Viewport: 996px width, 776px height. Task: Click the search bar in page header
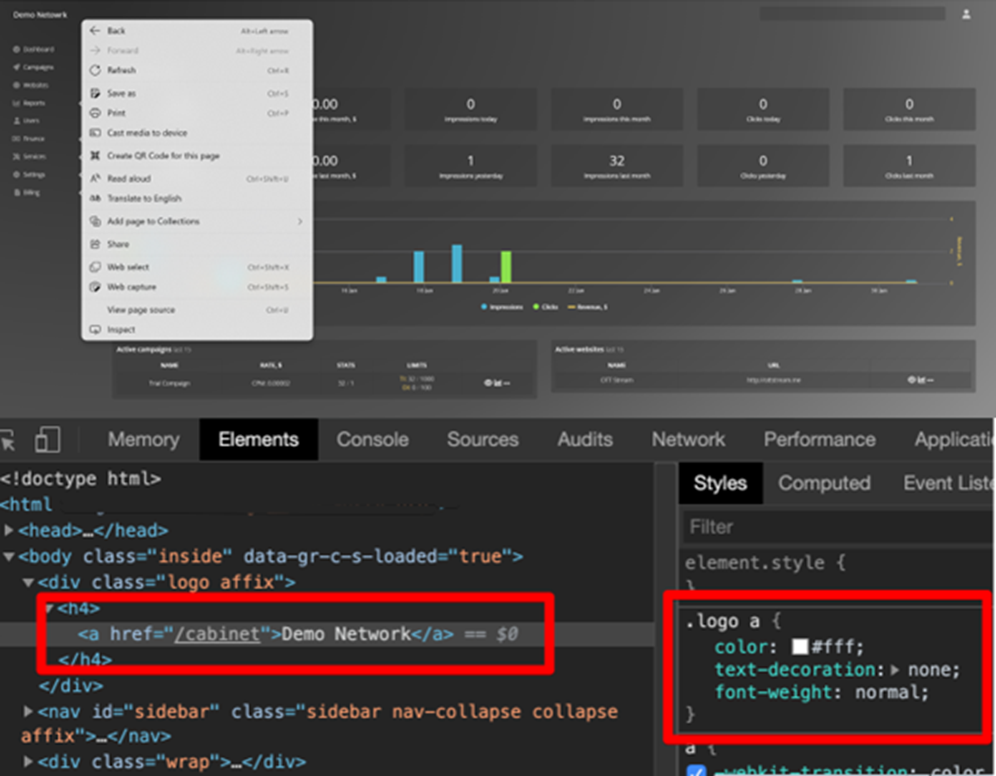pos(852,14)
